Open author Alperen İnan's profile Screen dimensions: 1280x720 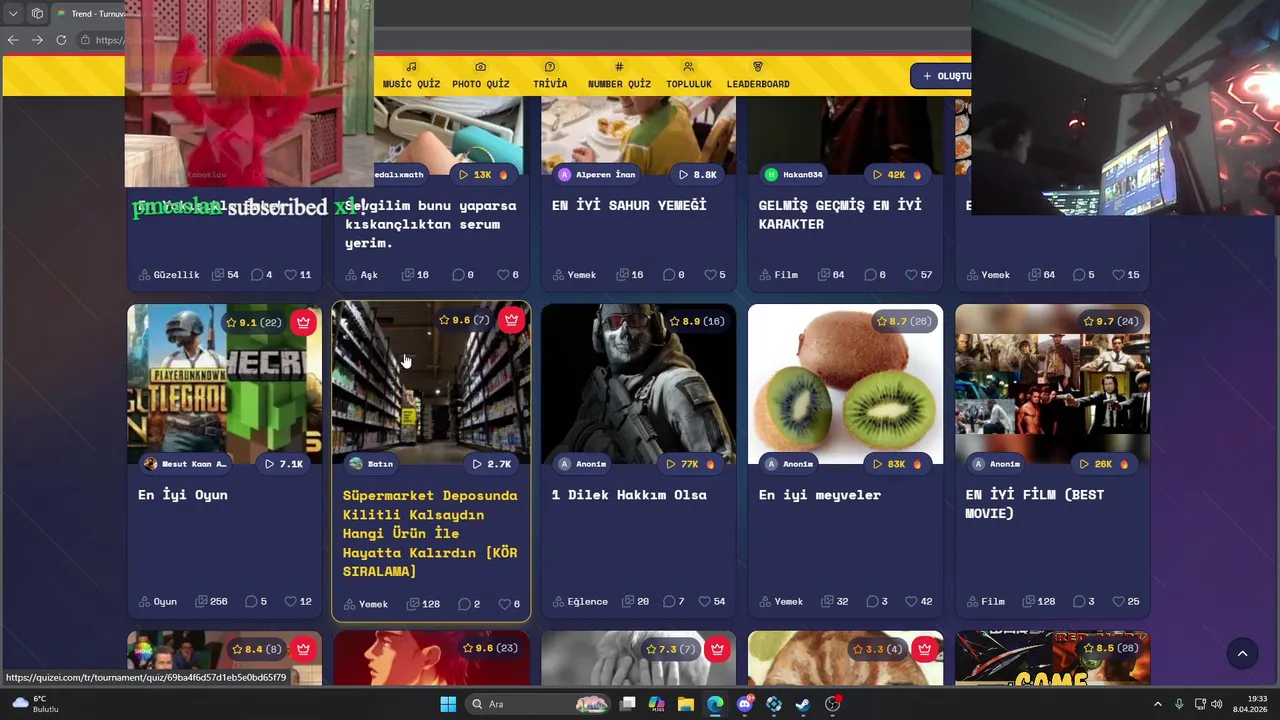(597, 174)
